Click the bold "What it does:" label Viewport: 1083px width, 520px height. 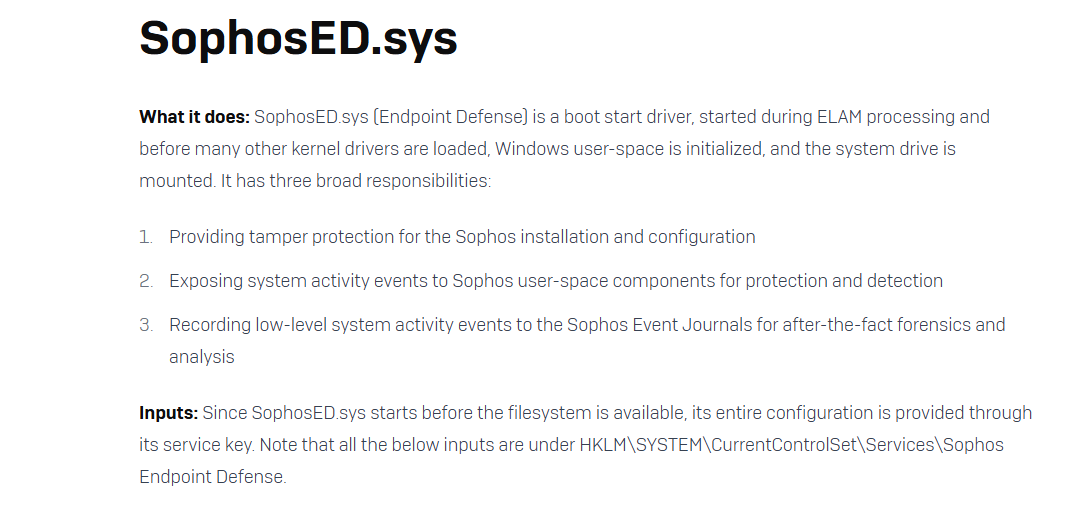[x=194, y=117]
